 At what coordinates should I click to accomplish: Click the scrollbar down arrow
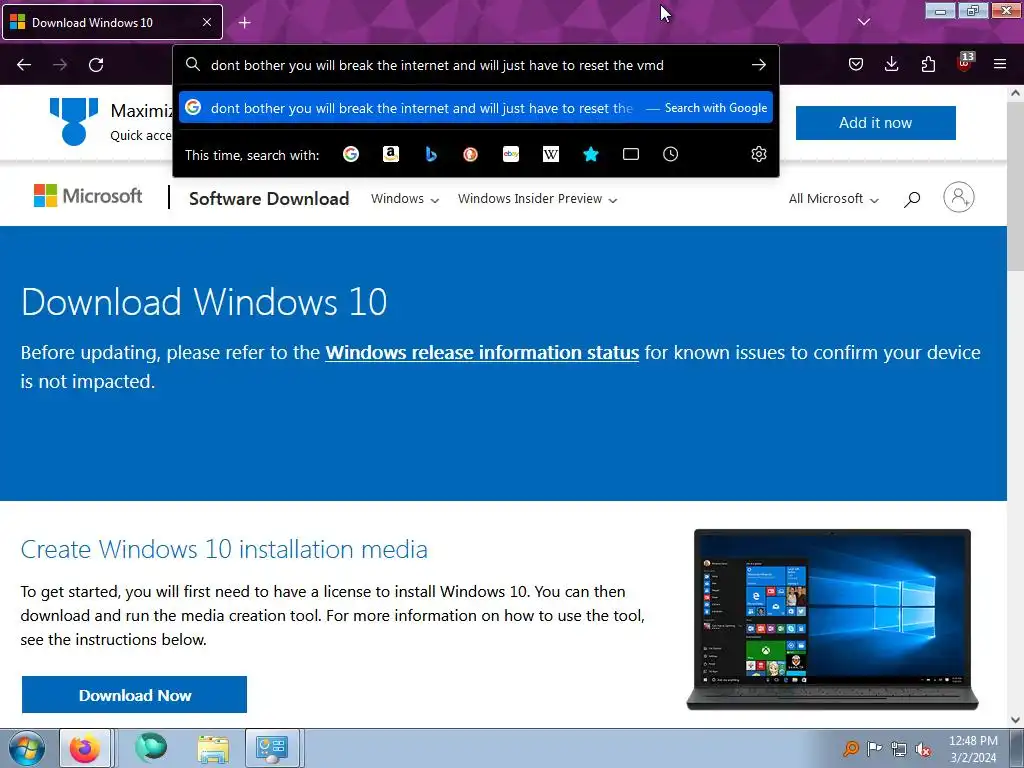(x=1015, y=720)
